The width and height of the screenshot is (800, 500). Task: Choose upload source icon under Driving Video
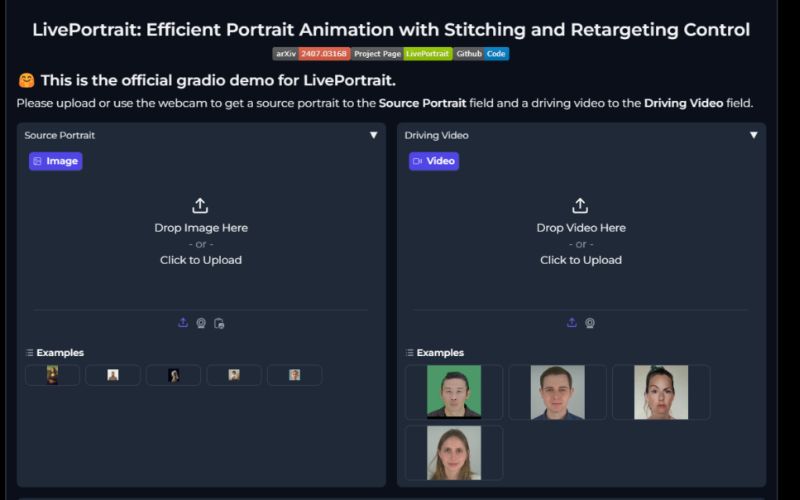572,323
